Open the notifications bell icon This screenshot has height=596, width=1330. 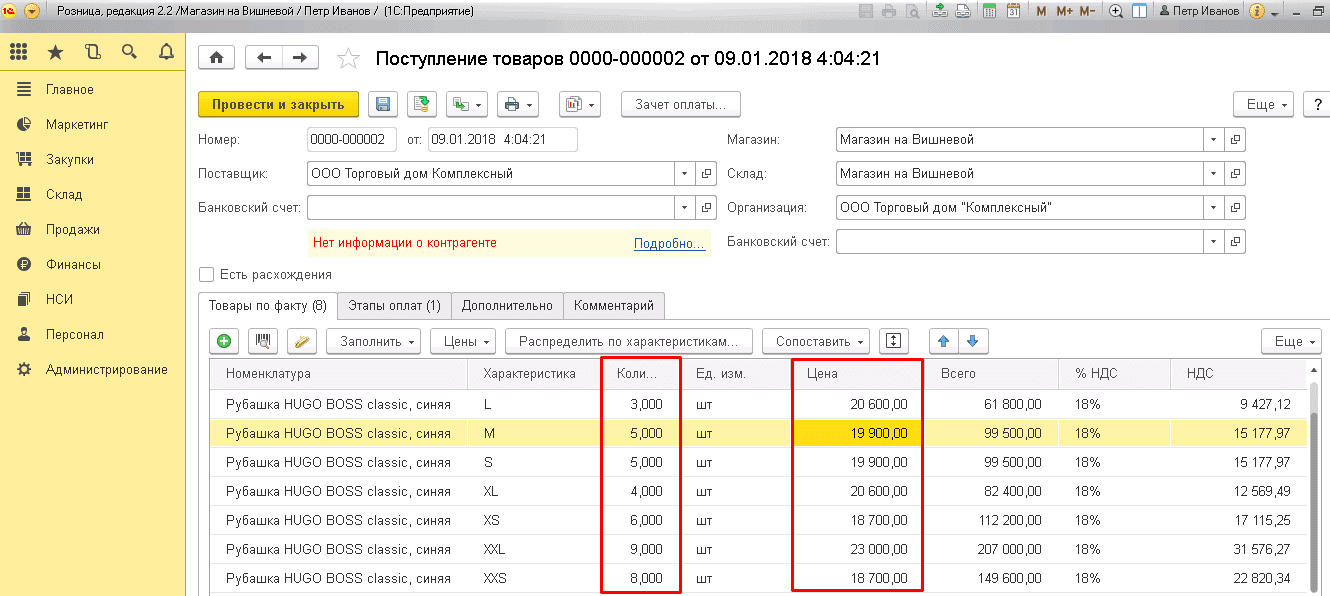pyautogui.click(x=165, y=52)
